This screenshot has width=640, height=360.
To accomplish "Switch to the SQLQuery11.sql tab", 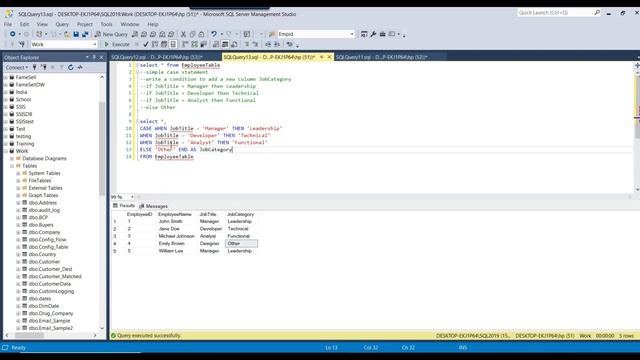I will pyautogui.click(x=381, y=57).
